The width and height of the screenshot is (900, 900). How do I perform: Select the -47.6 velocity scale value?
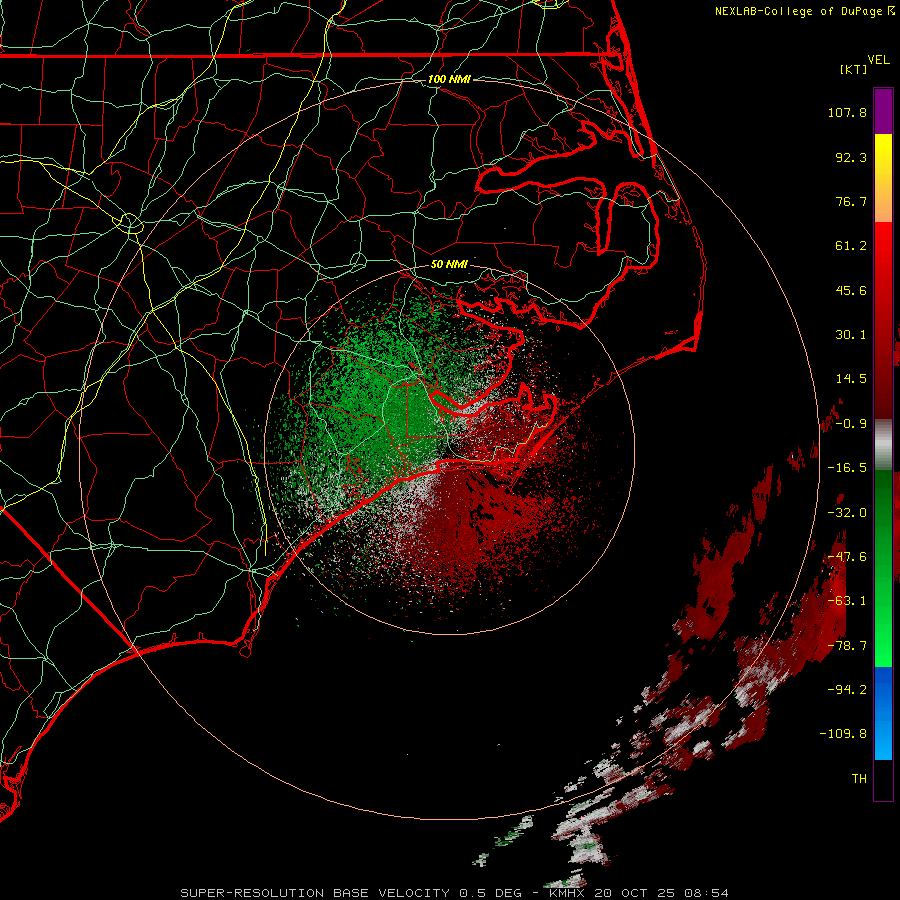coord(847,557)
